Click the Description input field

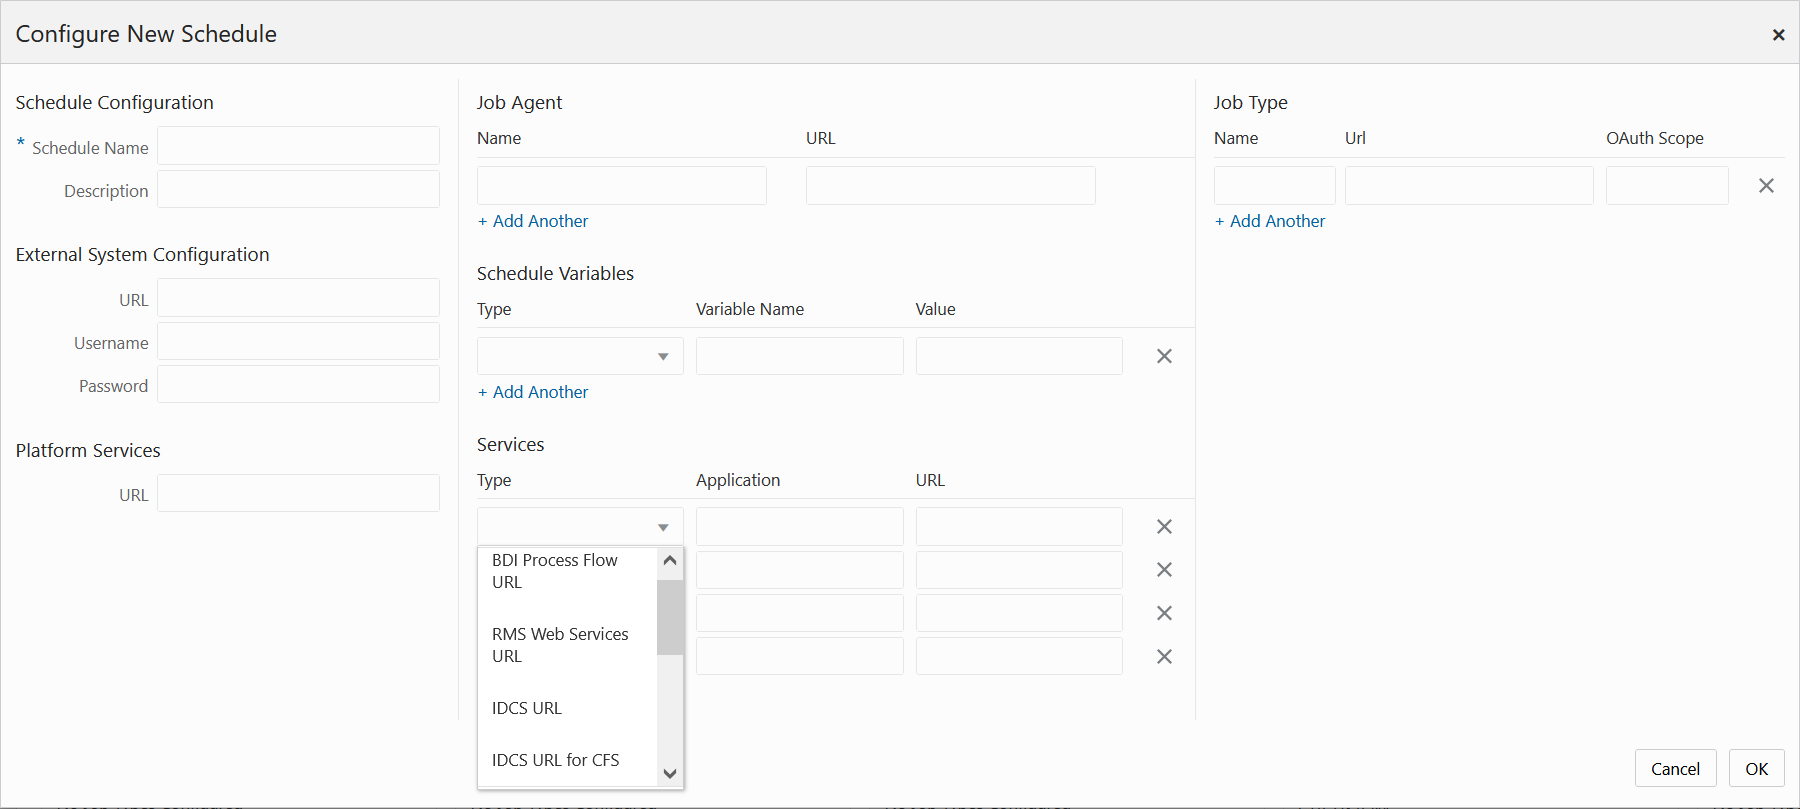coord(298,189)
